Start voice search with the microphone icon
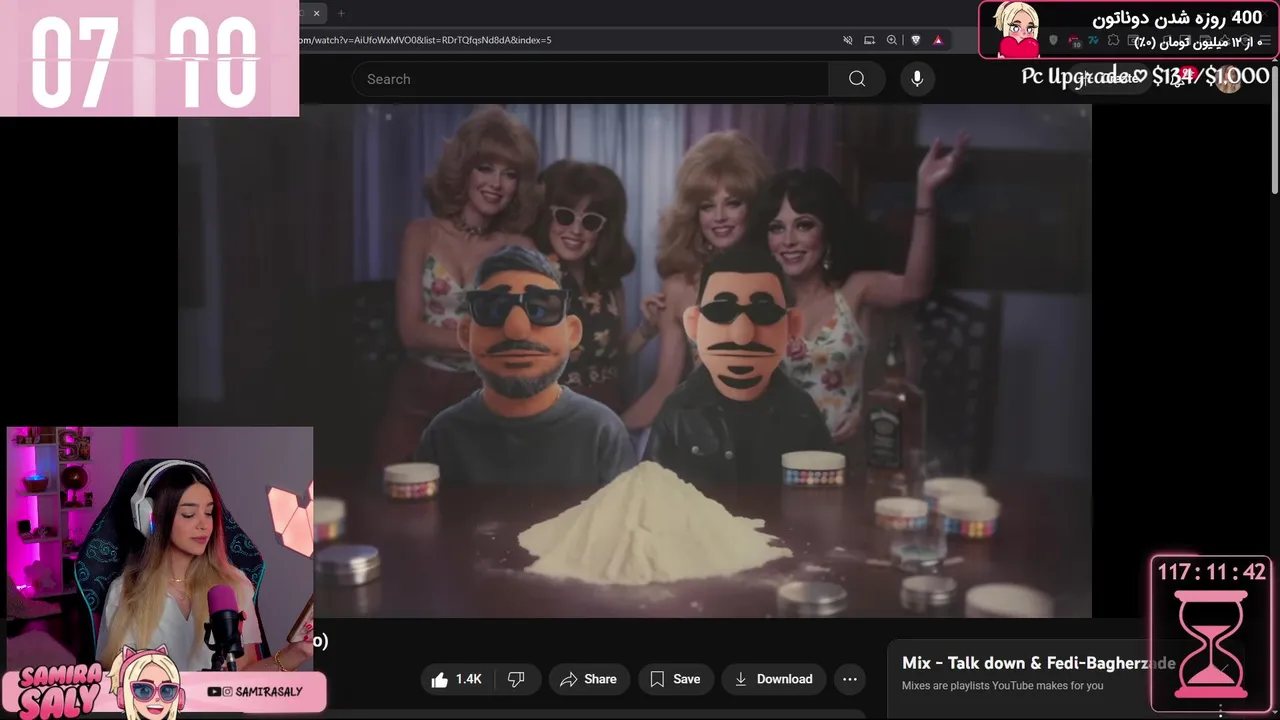Screen dimensions: 1280x720 pyautogui.click(x=916, y=79)
